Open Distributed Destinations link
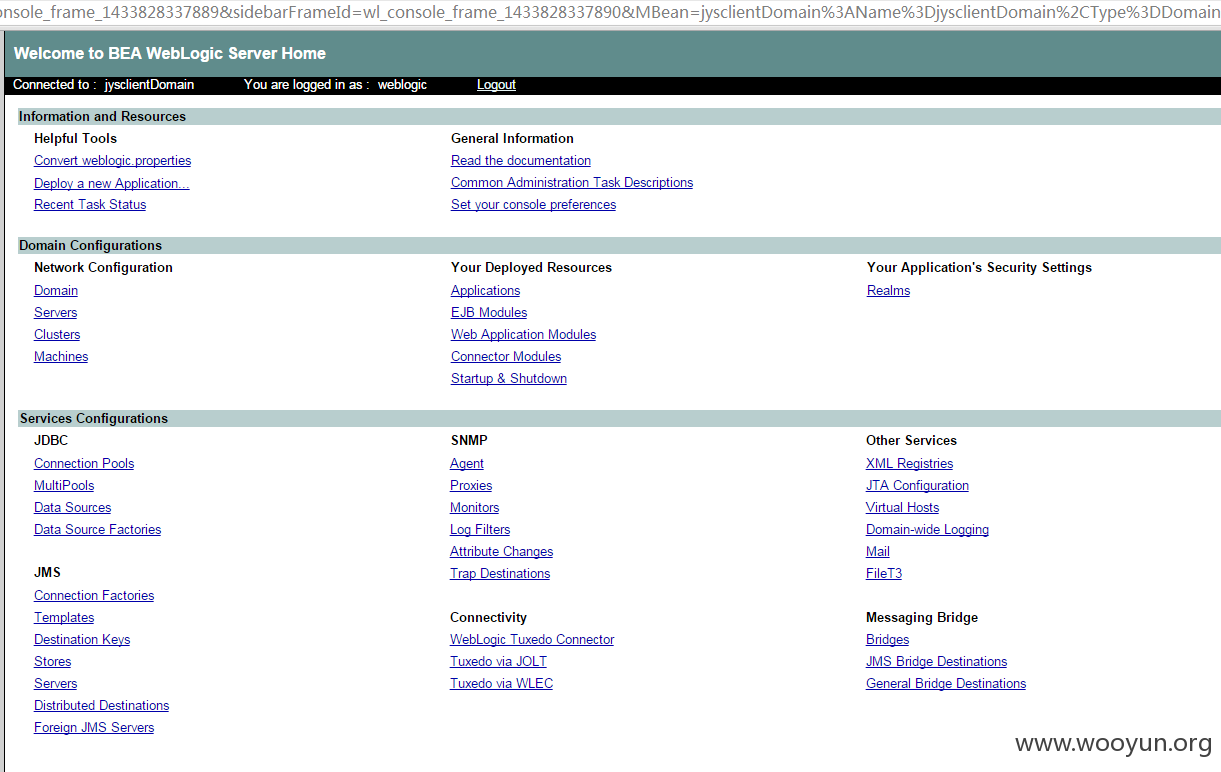This screenshot has height=772, width=1221. pos(101,706)
